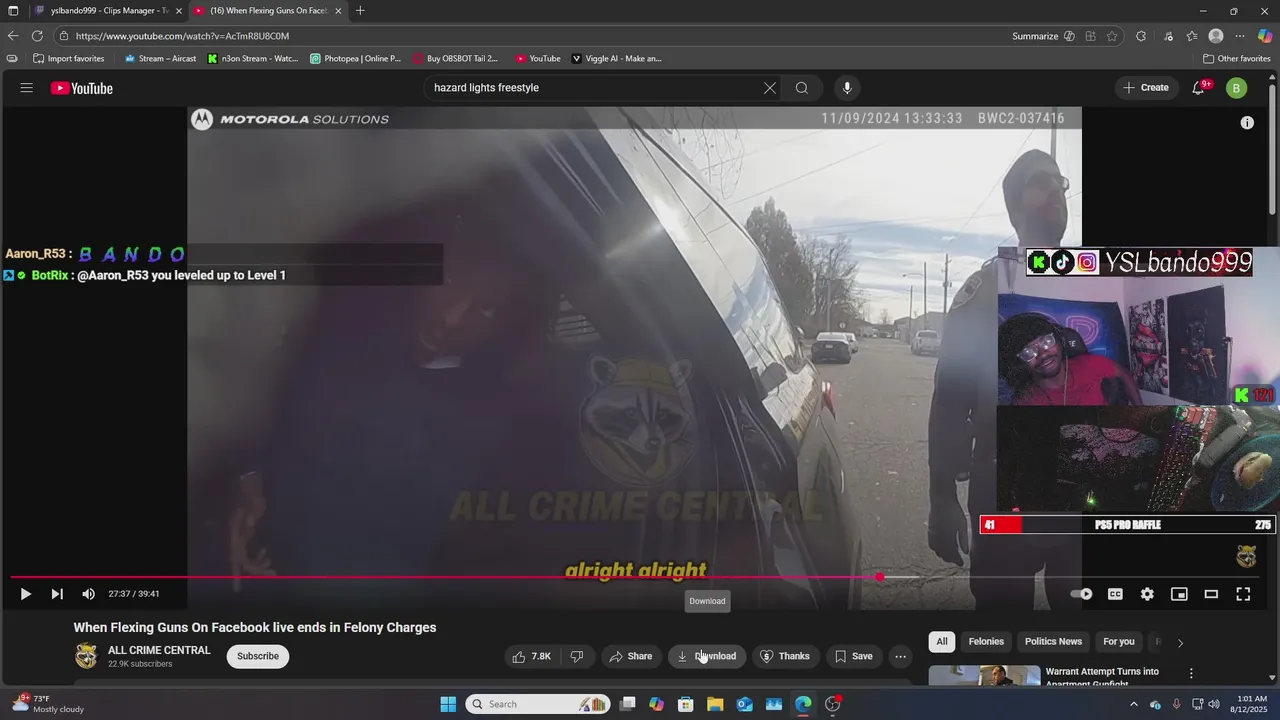This screenshot has height=720, width=1280.
Task: Enter full screen mode
Action: [1243, 594]
